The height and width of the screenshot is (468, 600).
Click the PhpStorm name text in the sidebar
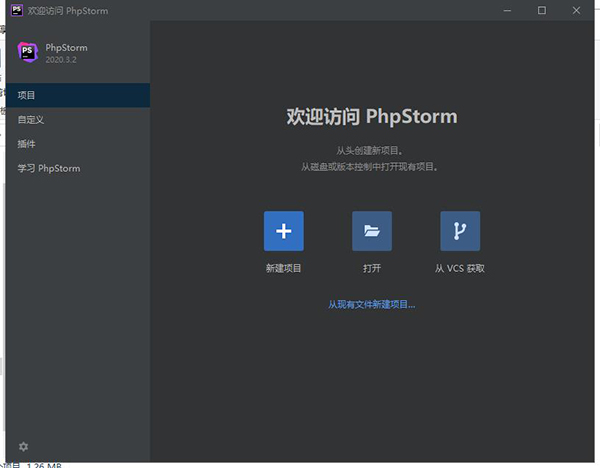[x=66, y=48]
